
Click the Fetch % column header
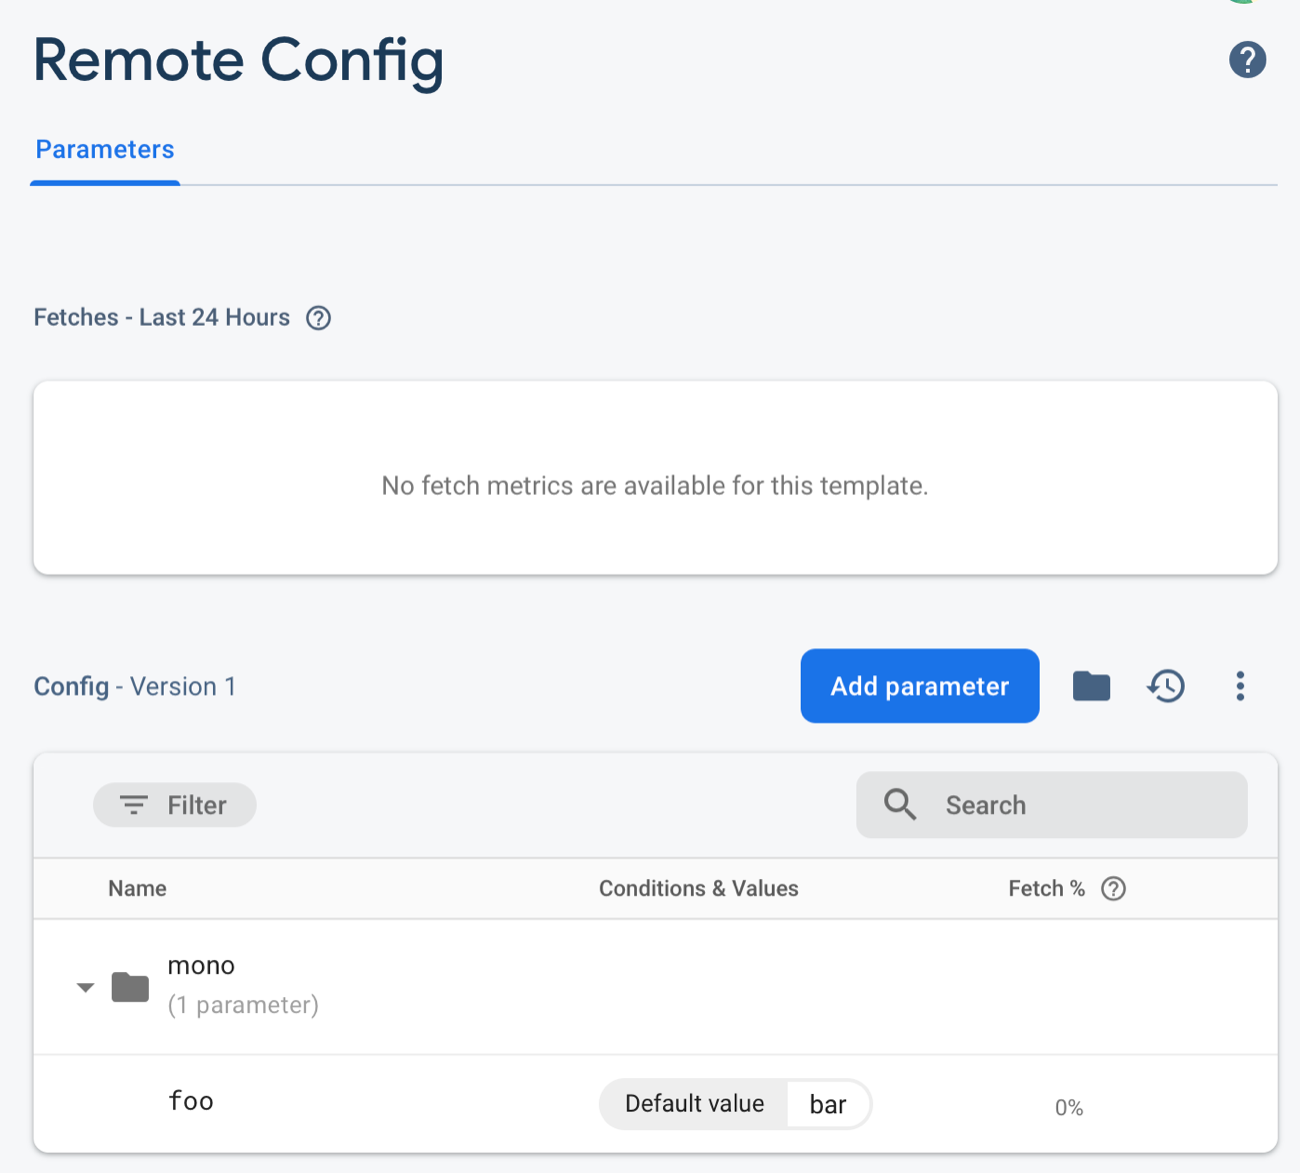(1046, 889)
